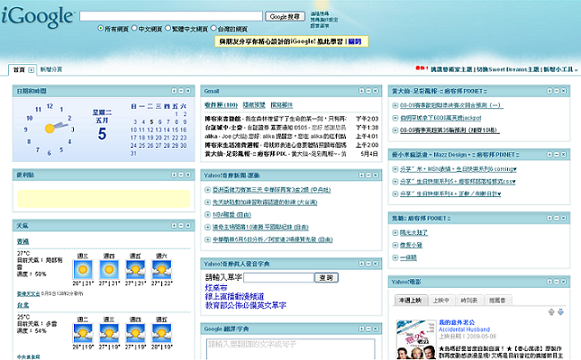This screenshot has width=581, height=360.
Task: Click the iGoogle search input field
Action: coord(171,16)
